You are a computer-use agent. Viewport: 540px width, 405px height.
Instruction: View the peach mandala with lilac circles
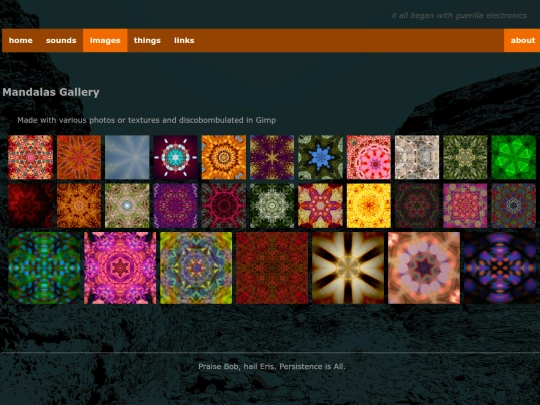click(x=424, y=268)
